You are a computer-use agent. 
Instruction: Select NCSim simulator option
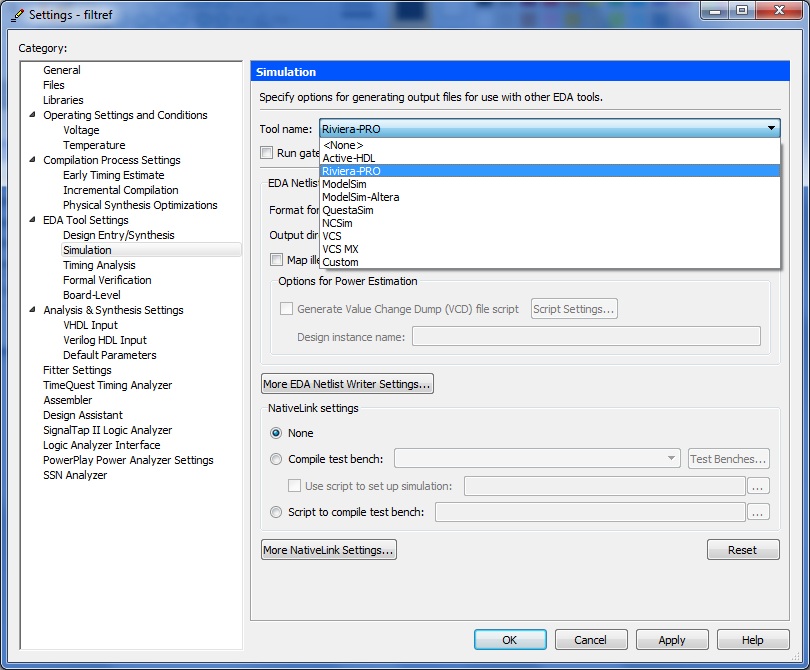pyautogui.click(x=550, y=223)
